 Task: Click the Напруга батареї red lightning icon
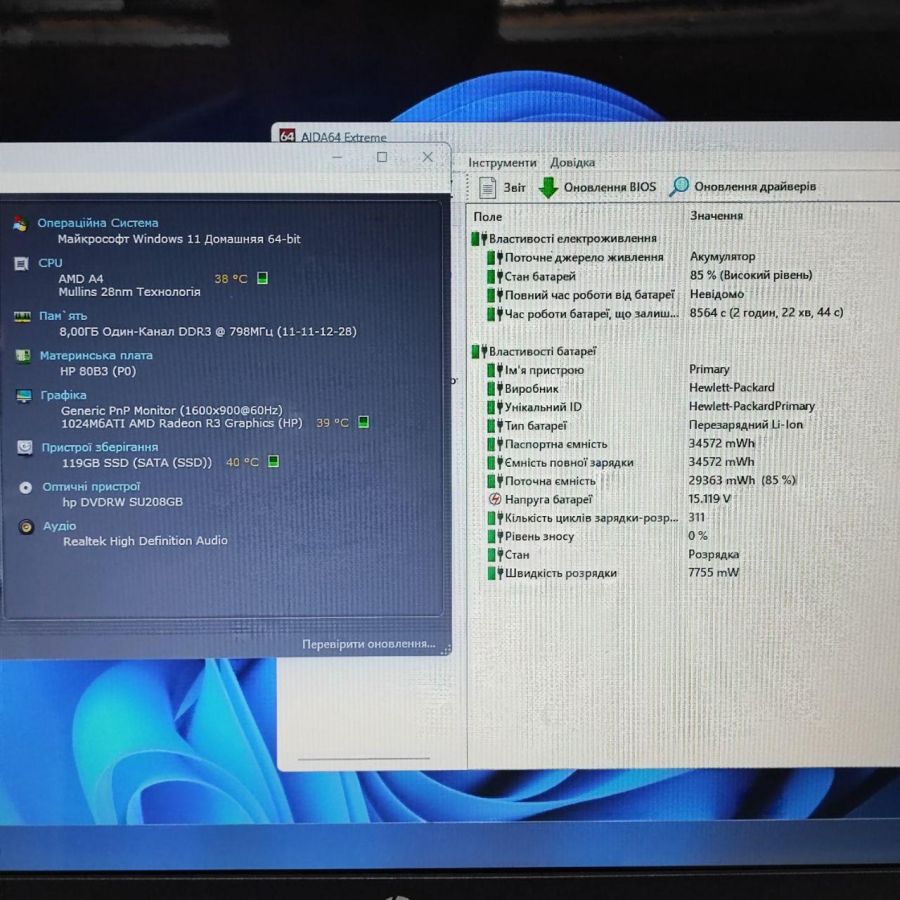[x=494, y=499]
